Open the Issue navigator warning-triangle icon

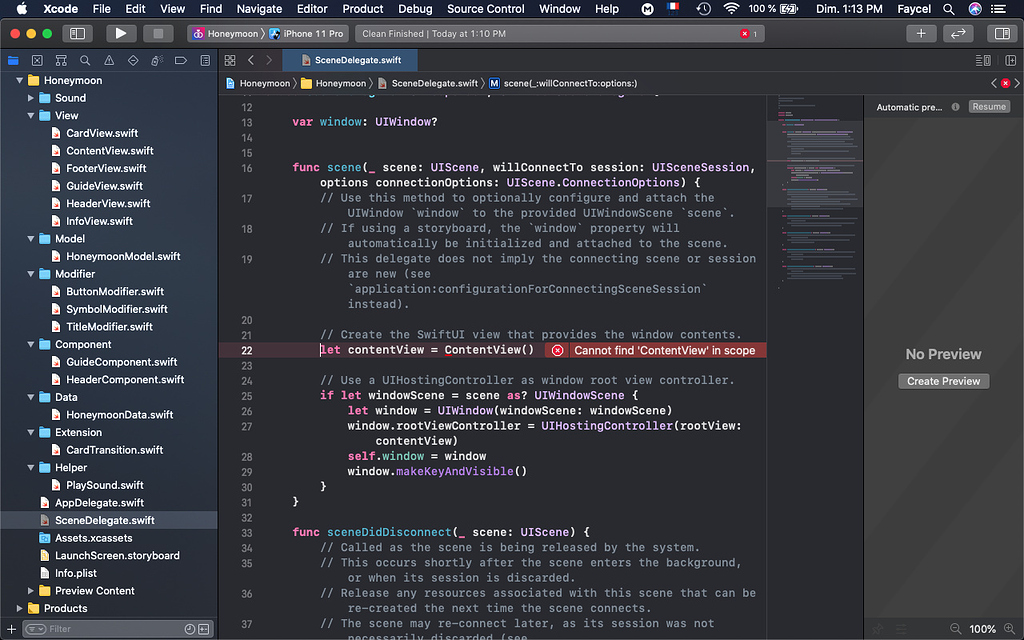(109, 60)
